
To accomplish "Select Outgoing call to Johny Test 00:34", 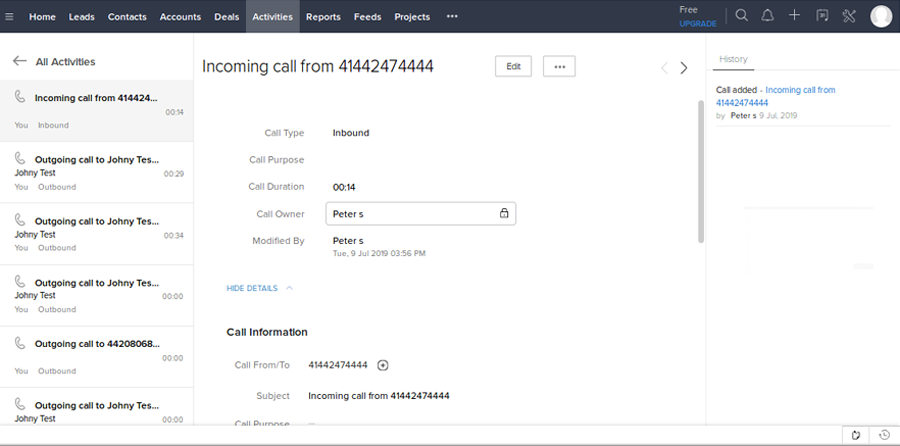I will (96, 234).
